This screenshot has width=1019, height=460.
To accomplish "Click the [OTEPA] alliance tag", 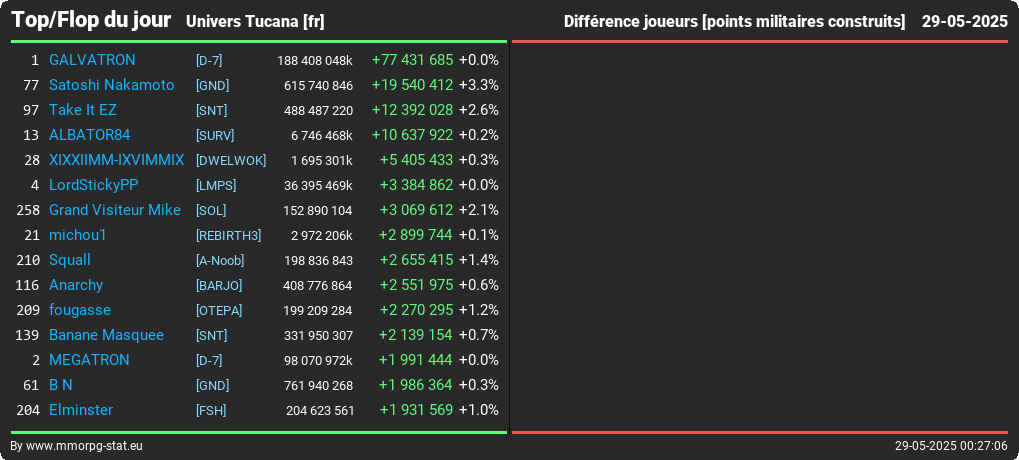I will point(219,311).
